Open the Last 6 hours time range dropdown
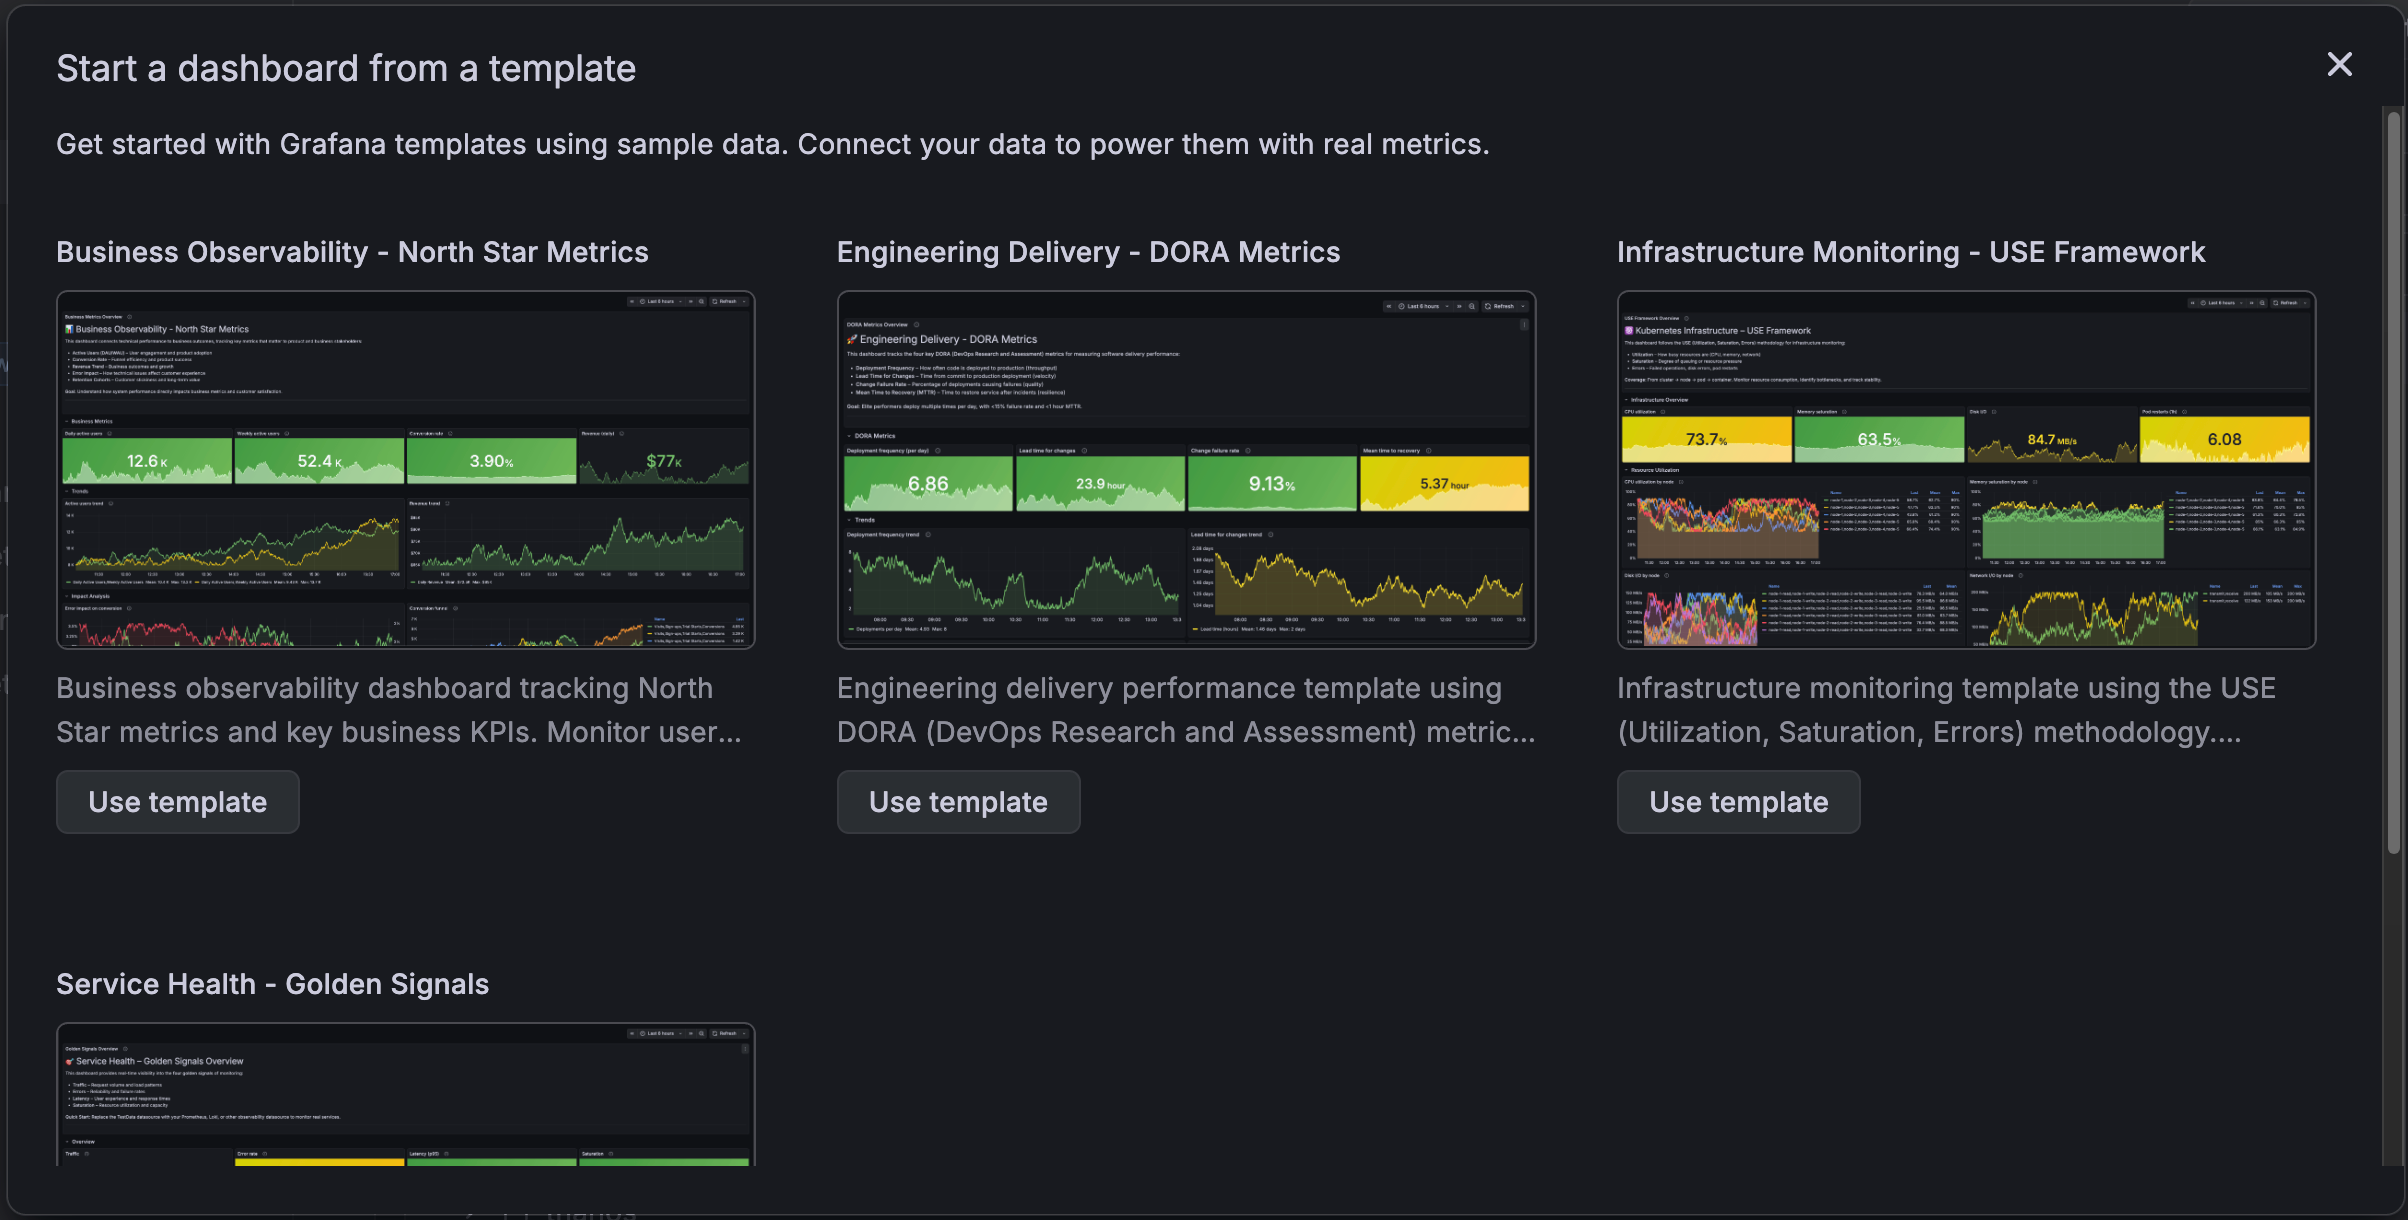 point(660,301)
